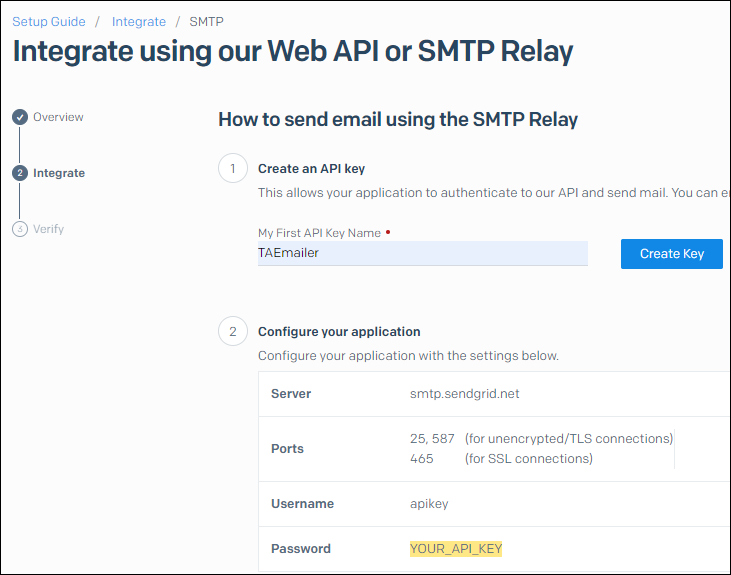Go to the Integrate breadcrumb link
The width and height of the screenshot is (731, 575).
139,22
